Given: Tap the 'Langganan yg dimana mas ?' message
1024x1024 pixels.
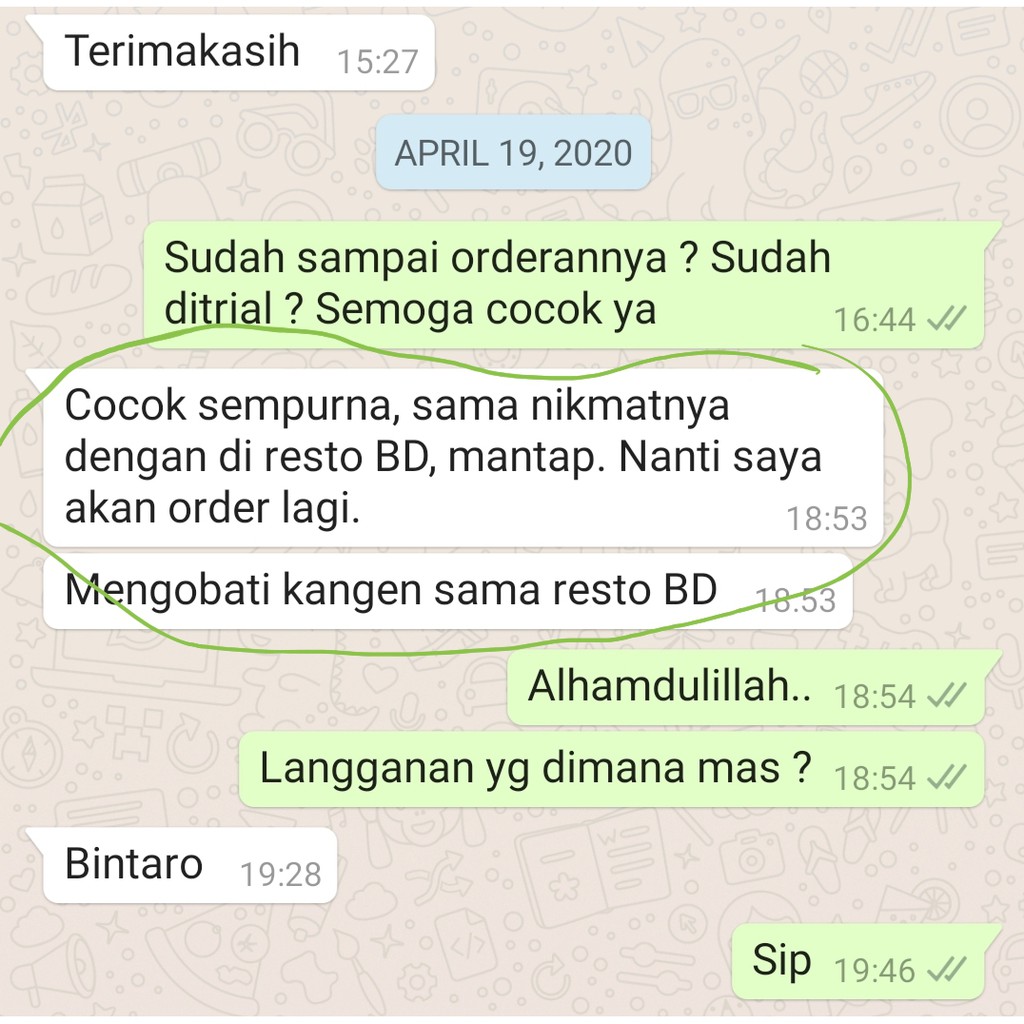Looking at the screenshot, I should click(x=611, y=770).
